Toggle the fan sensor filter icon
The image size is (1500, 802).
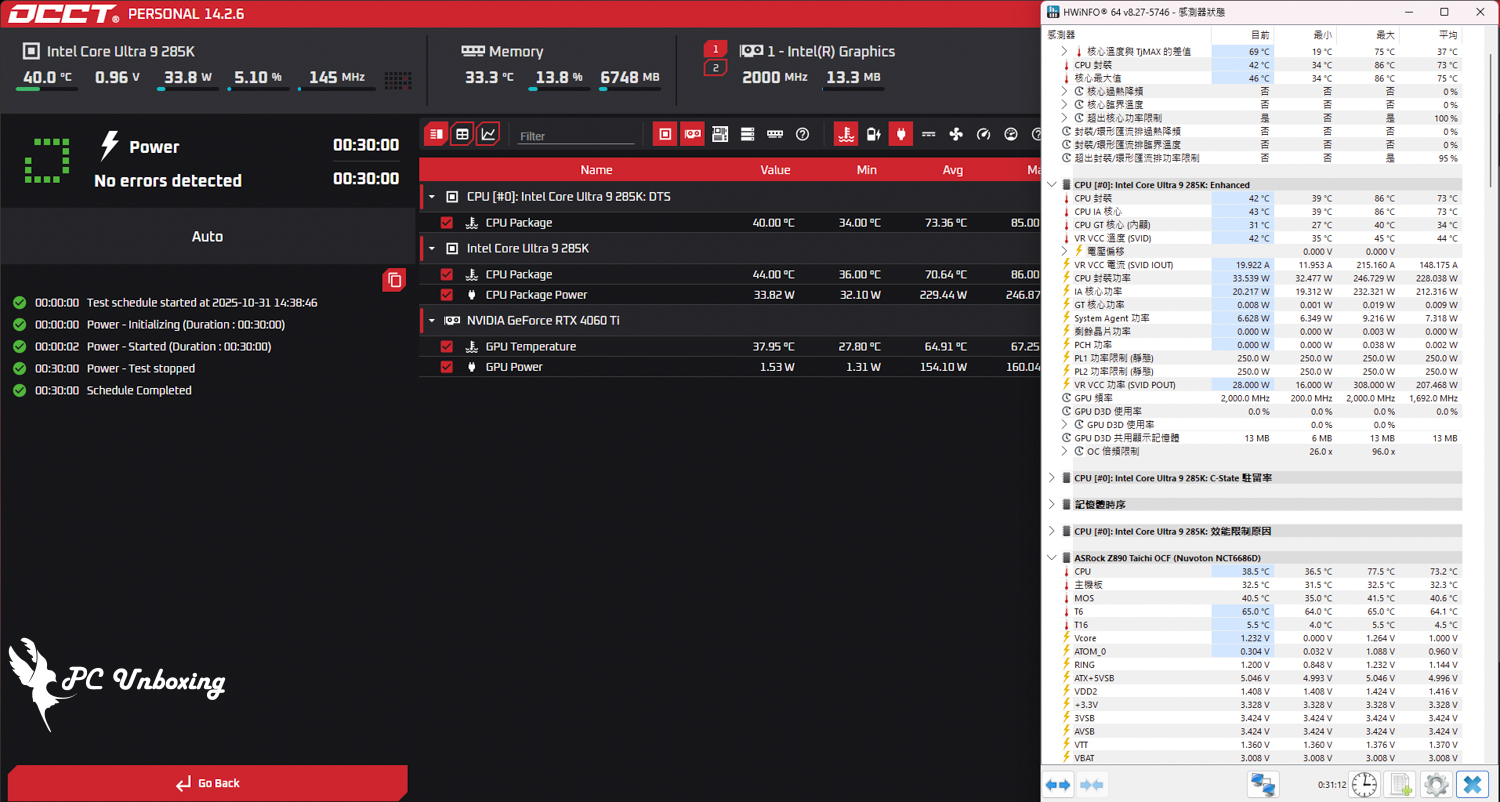(x=955, y=134)
